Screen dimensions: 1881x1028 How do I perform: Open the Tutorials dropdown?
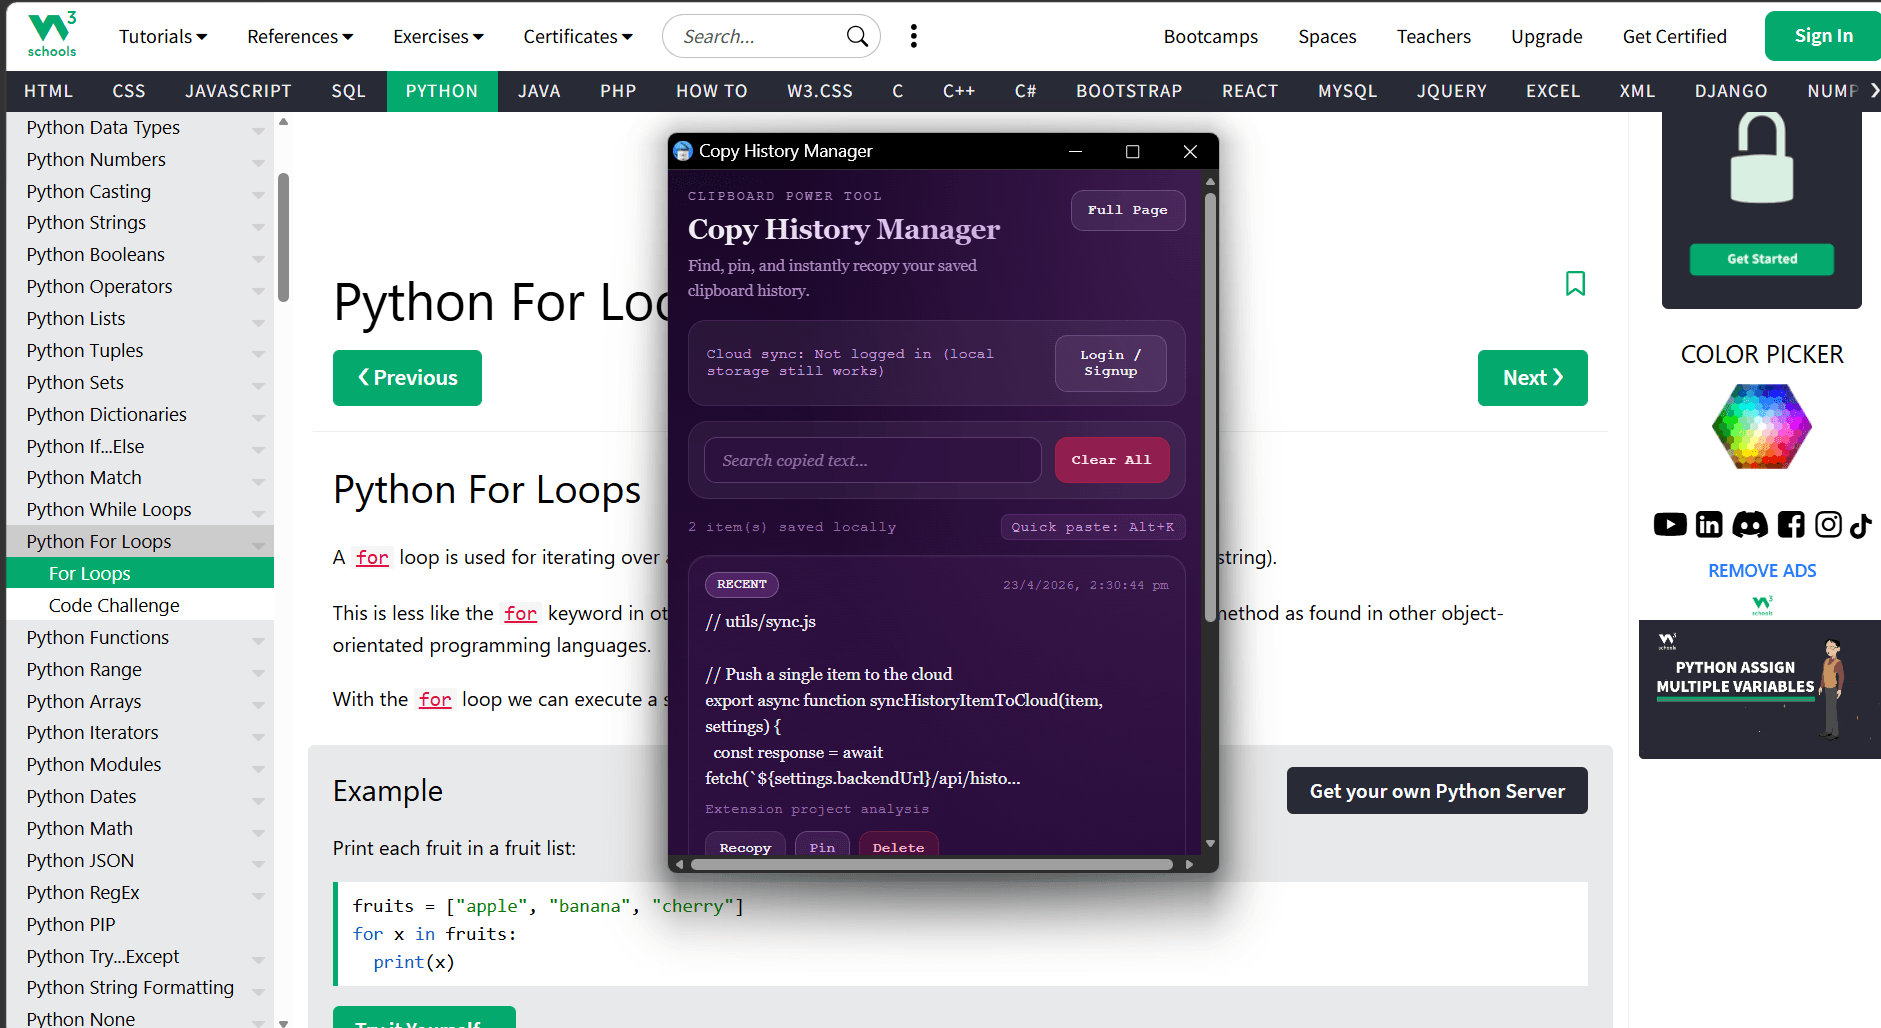tap(163, 36)
